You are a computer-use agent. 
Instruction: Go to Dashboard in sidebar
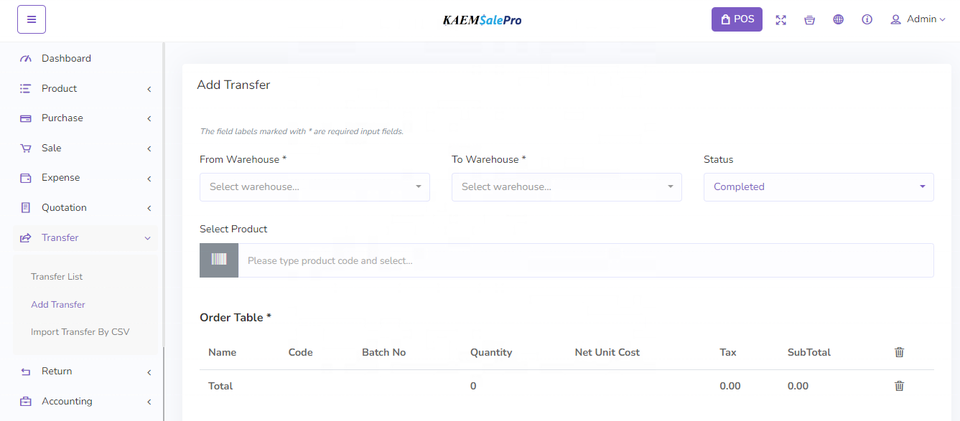(66, 59)
